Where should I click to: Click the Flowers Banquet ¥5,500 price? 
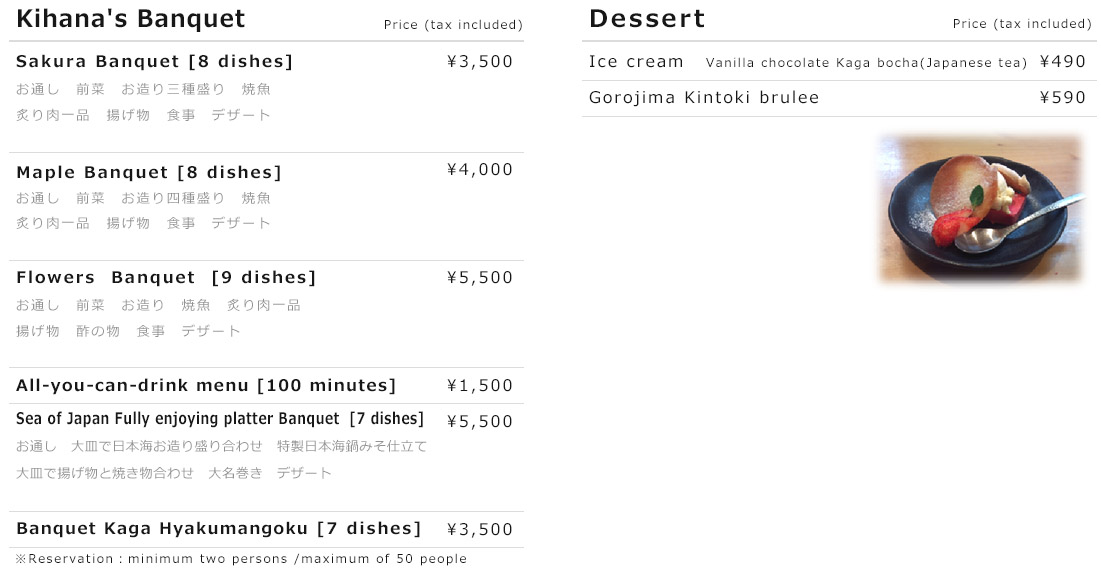[x=480, y=278]
